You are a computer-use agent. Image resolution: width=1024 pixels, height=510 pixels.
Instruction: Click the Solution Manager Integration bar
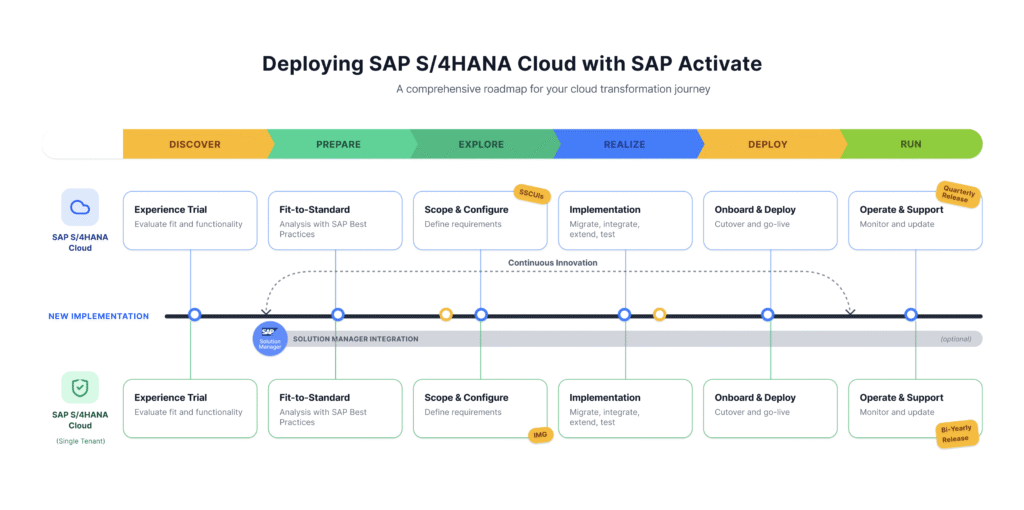631,339
